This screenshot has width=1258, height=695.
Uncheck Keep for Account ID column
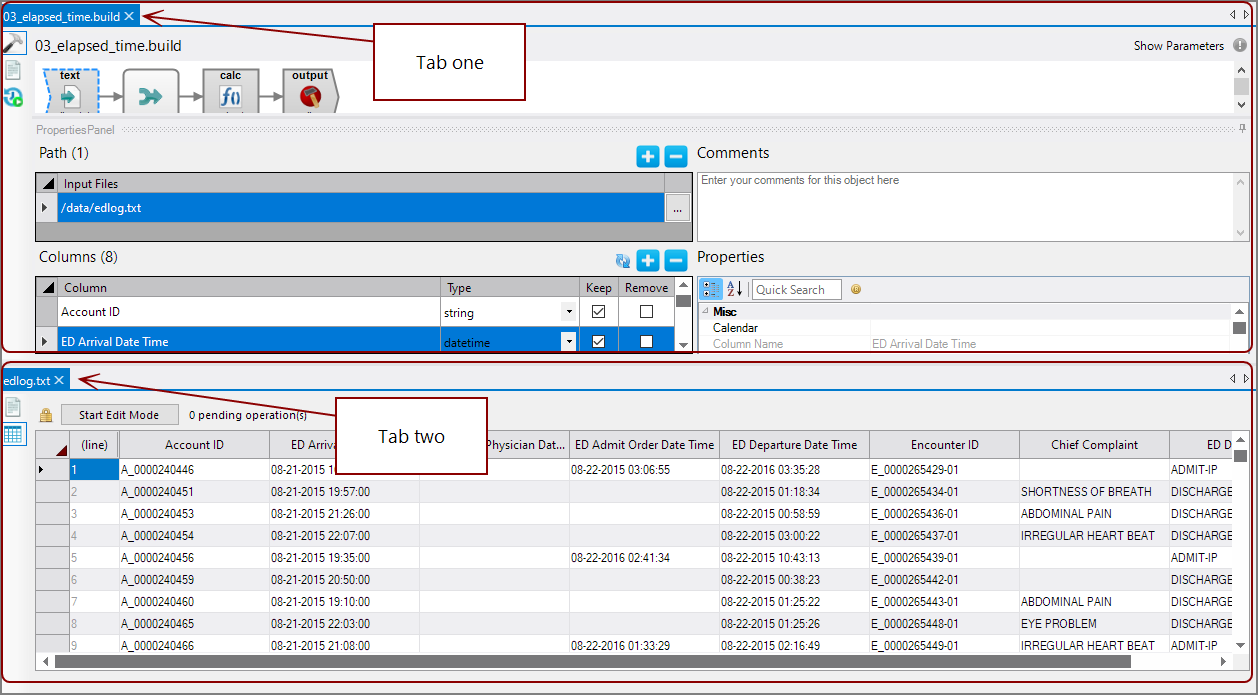598,312
